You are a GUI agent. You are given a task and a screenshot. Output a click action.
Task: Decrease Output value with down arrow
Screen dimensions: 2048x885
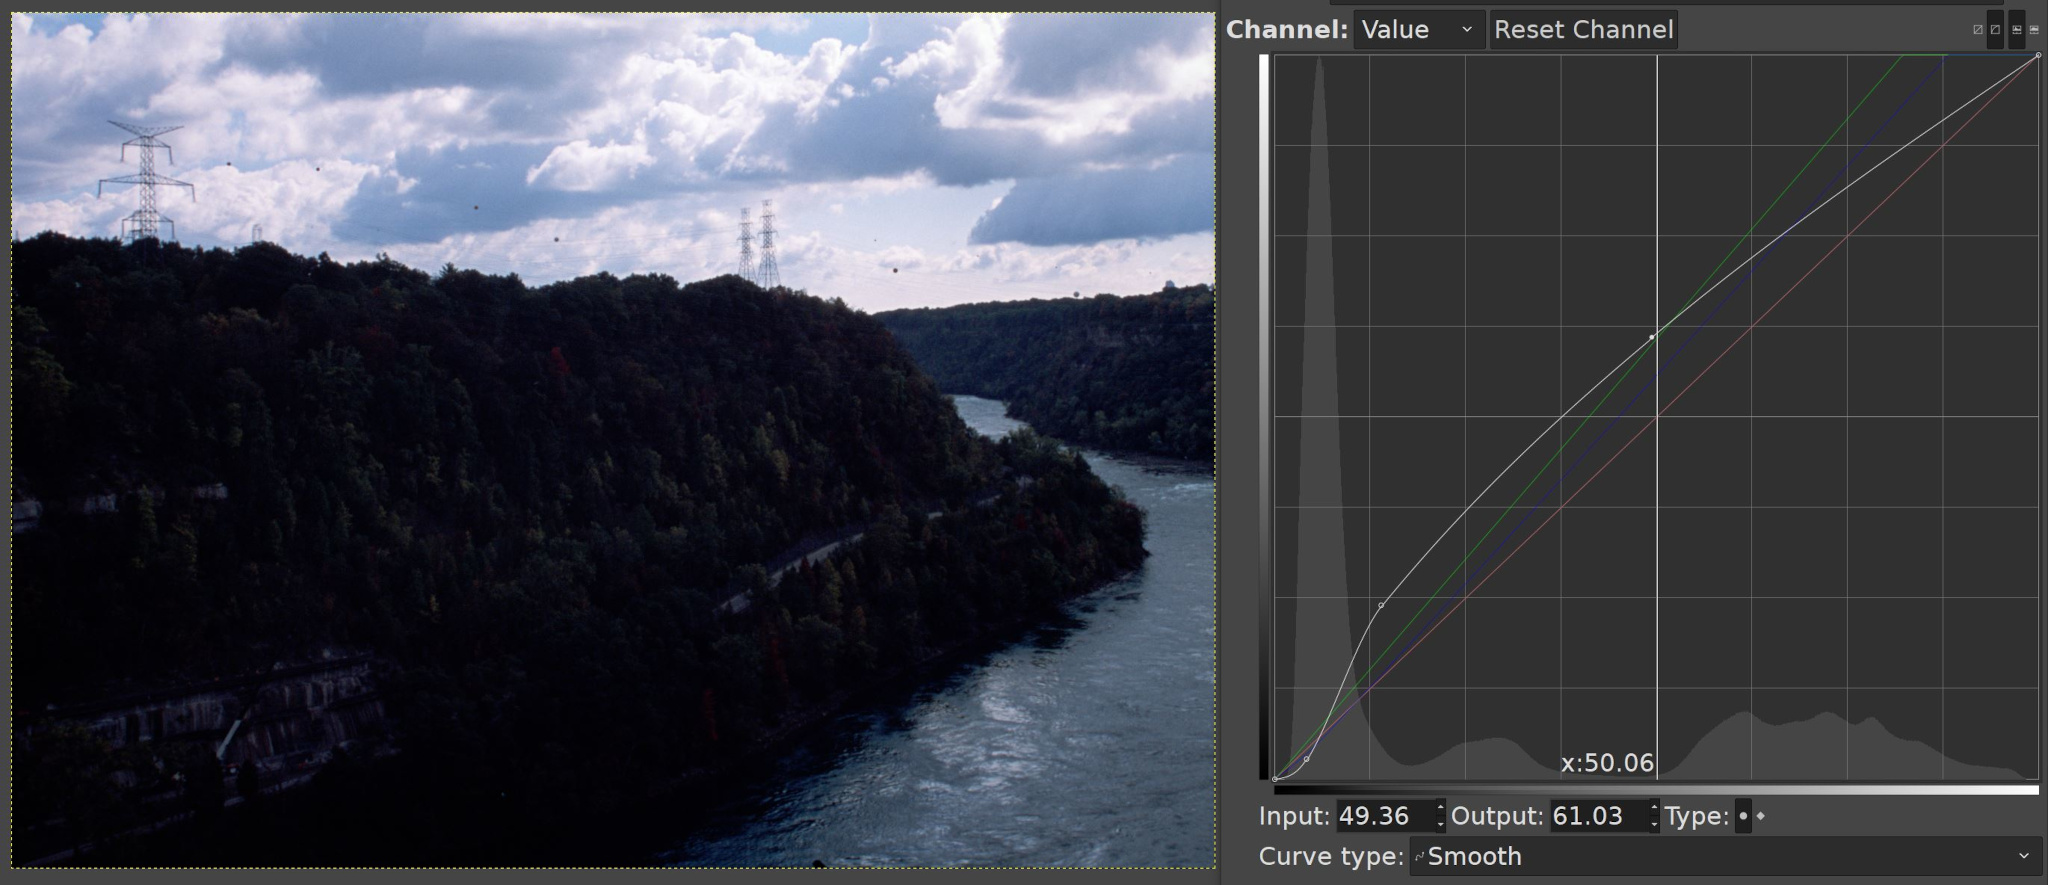[1654, 825]
